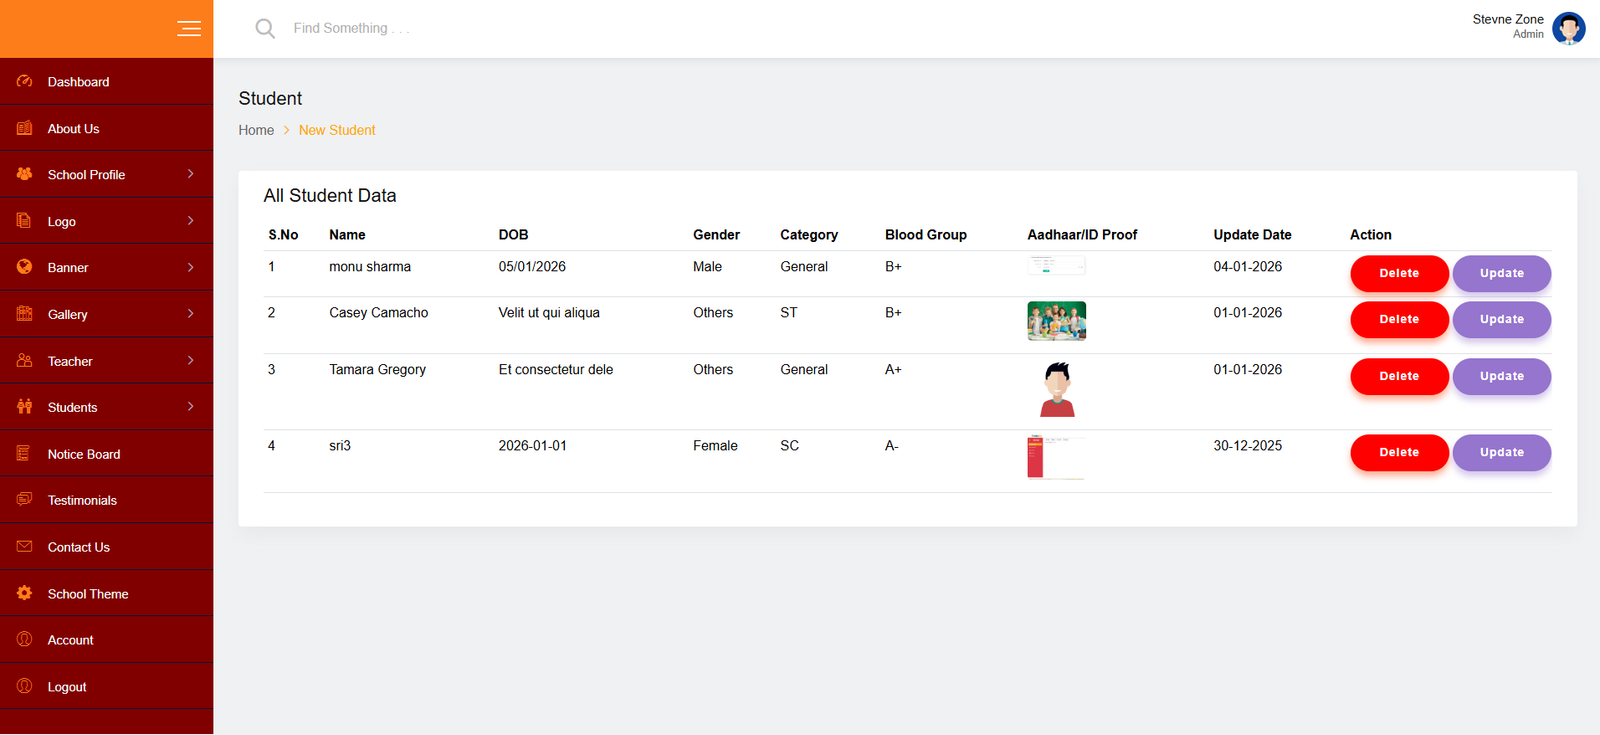Image resolution: width=1600 pixels, height=735 pixels.
Task: Click the name cell Casey Camacho
Action: pyautogui.click(x=378, y=313)
